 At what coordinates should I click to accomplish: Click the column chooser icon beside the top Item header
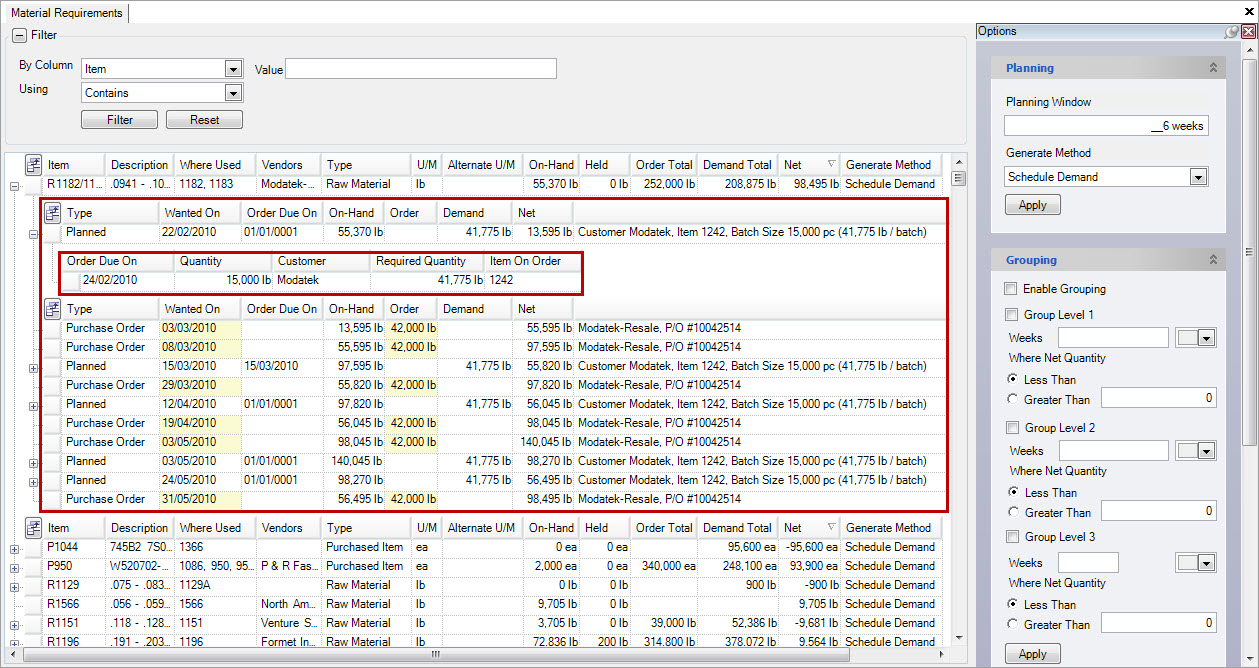(33, 165)
